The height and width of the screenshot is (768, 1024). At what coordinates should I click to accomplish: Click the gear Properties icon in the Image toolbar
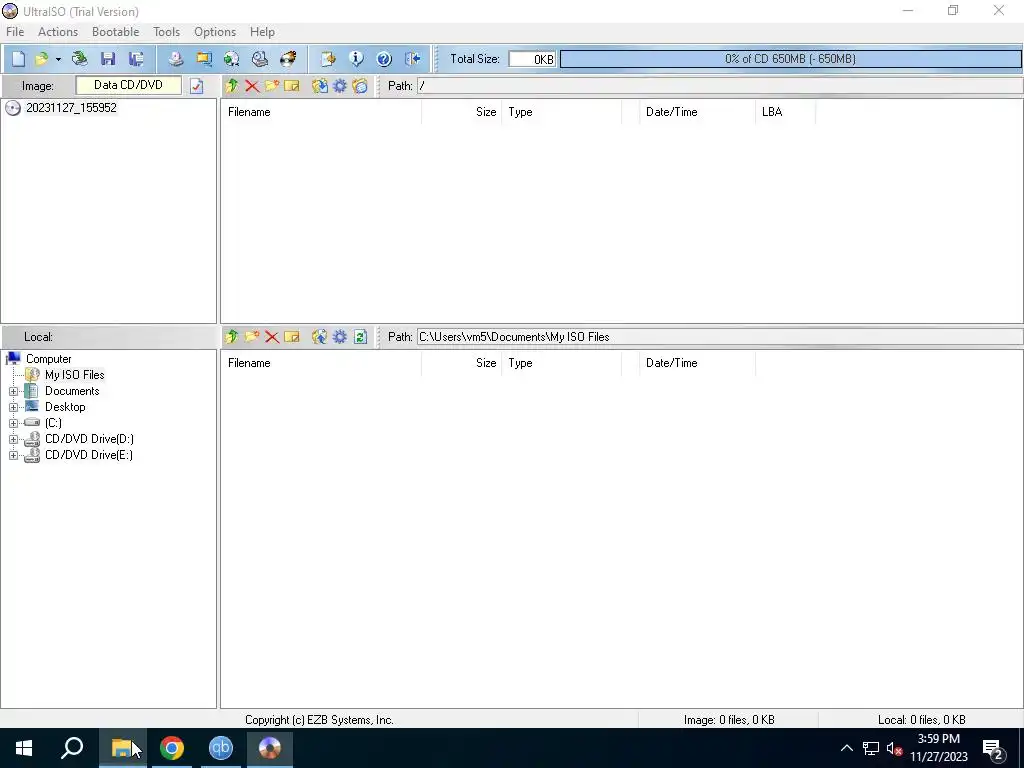(x=340, y=86)
